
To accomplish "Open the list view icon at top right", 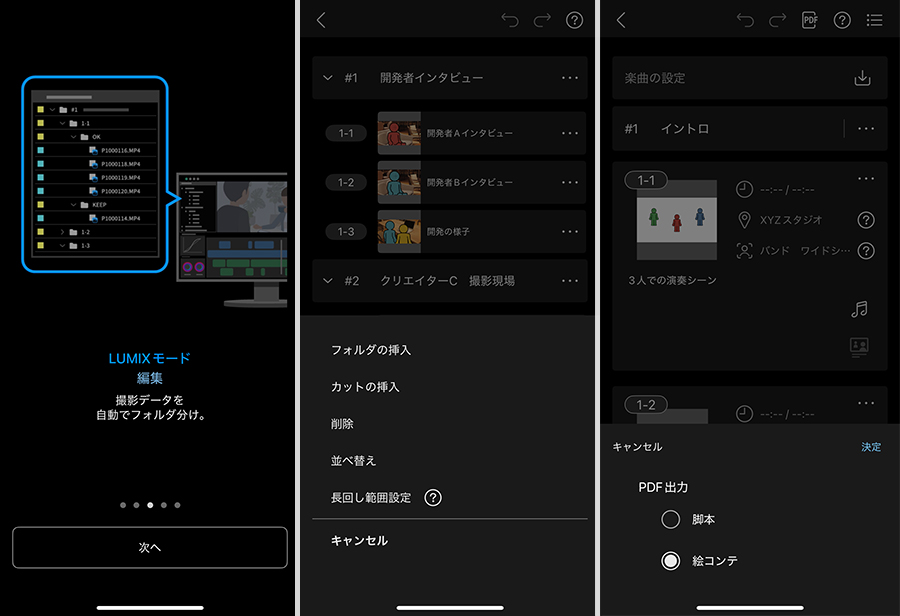I will coord(874,20).
